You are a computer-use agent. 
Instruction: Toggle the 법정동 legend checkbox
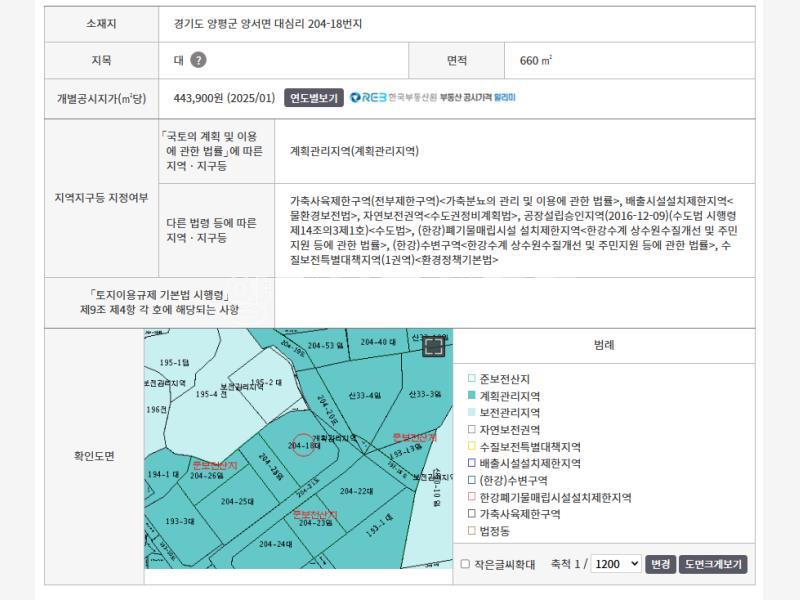471,530
